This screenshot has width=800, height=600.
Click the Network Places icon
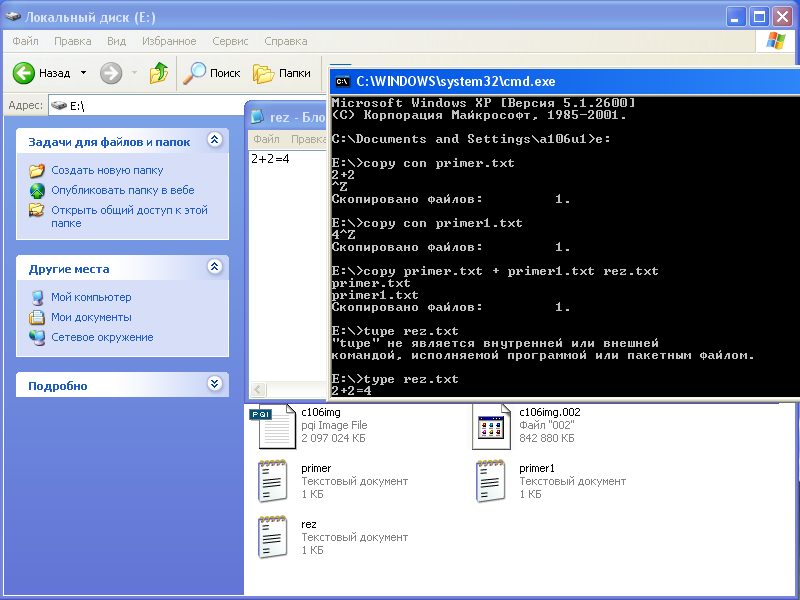[x=37, y=337]
